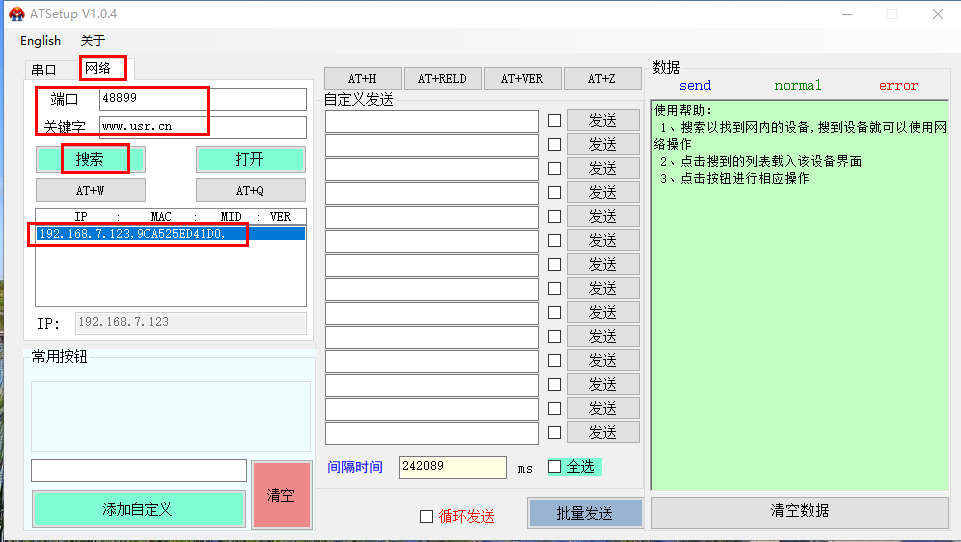Click the 关键字 field with www.usr.cn
This screenshot has width=961, height=542.
202,127
